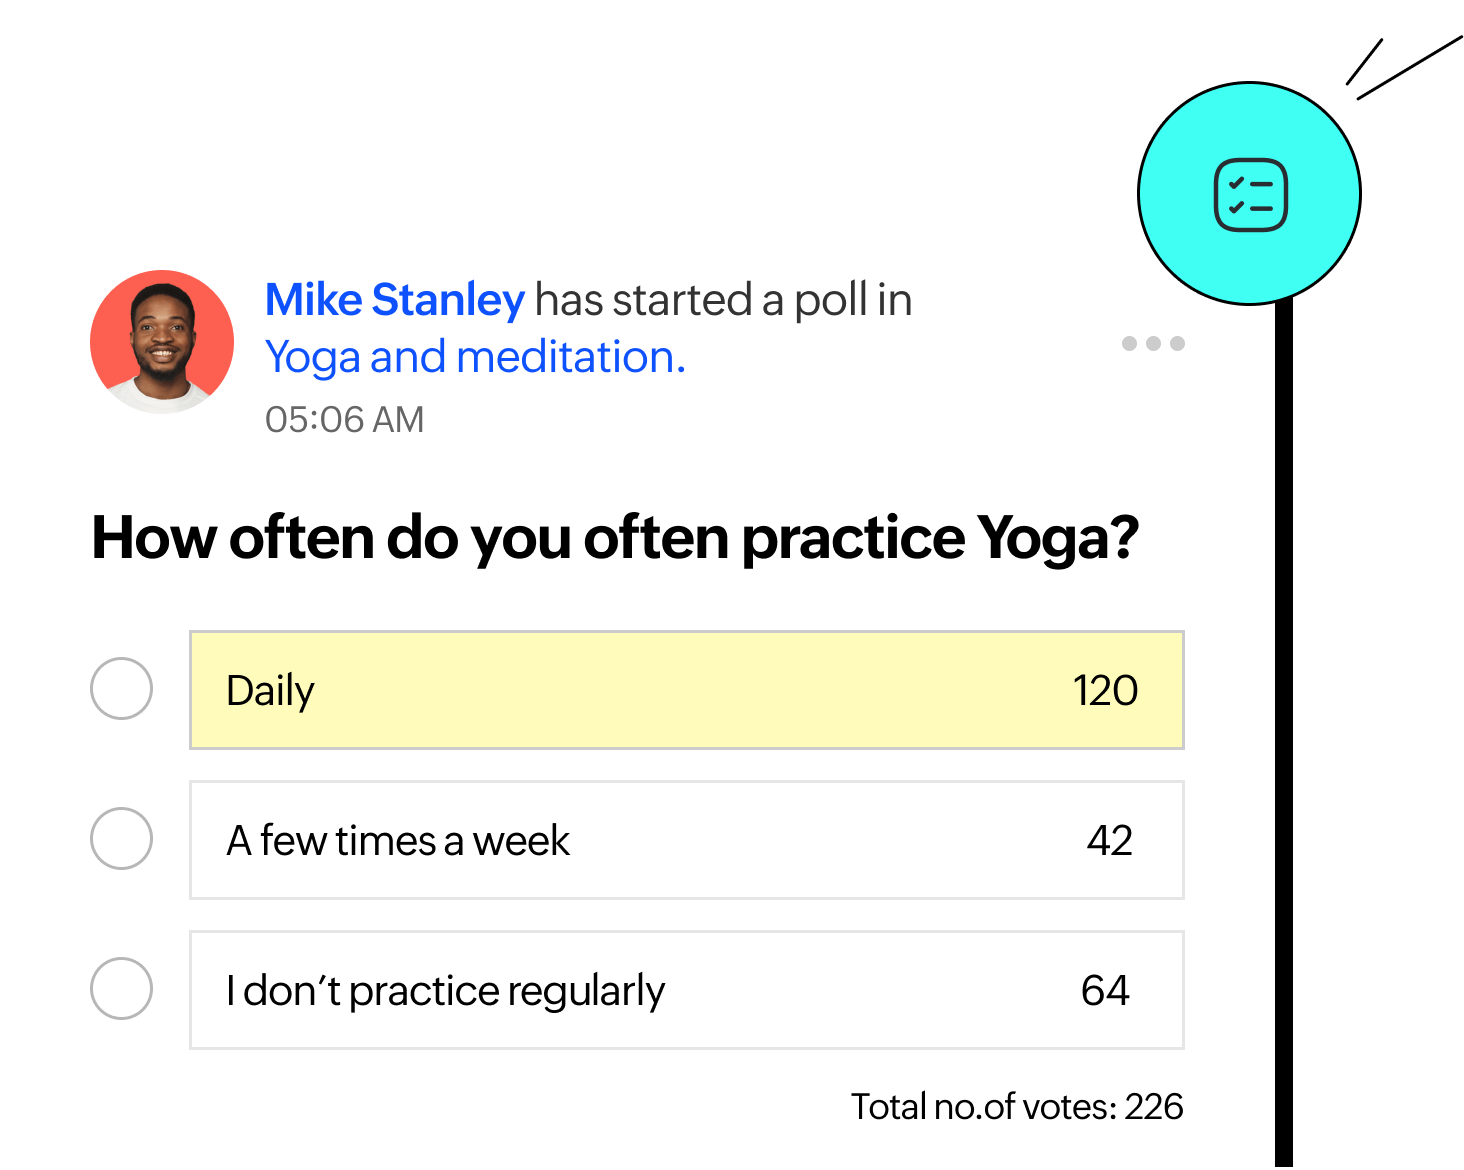Click the has started a poll in text
This screenshot has height=1170, width=1464.
pos(723,299)
